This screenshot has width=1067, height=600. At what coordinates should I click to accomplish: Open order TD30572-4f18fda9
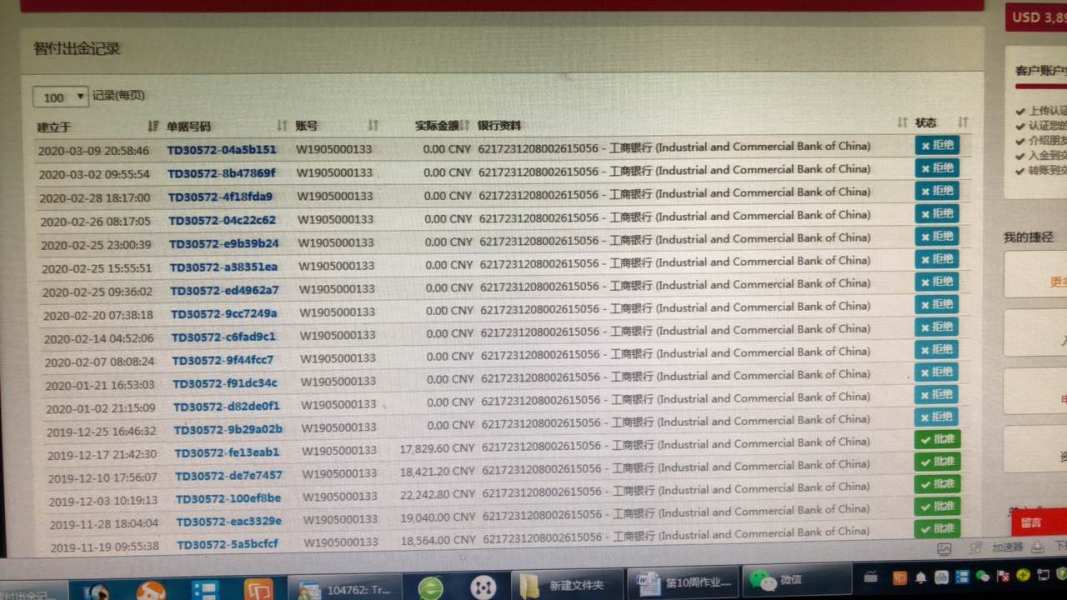point(220,197)
